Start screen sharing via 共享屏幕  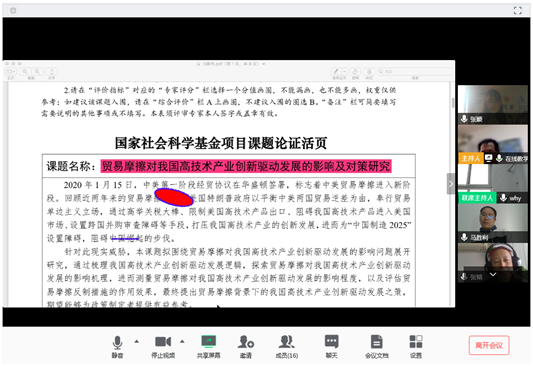[208, 347]
